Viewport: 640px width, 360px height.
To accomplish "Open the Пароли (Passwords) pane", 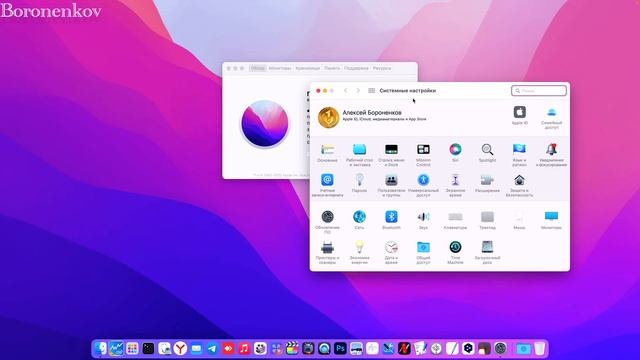I will [359, 180].
